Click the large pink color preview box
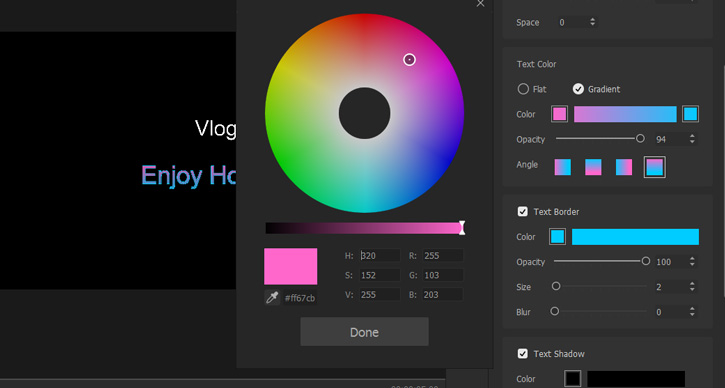Image resolution: width=725 pixels, height=388 pixels. [290, 266]
